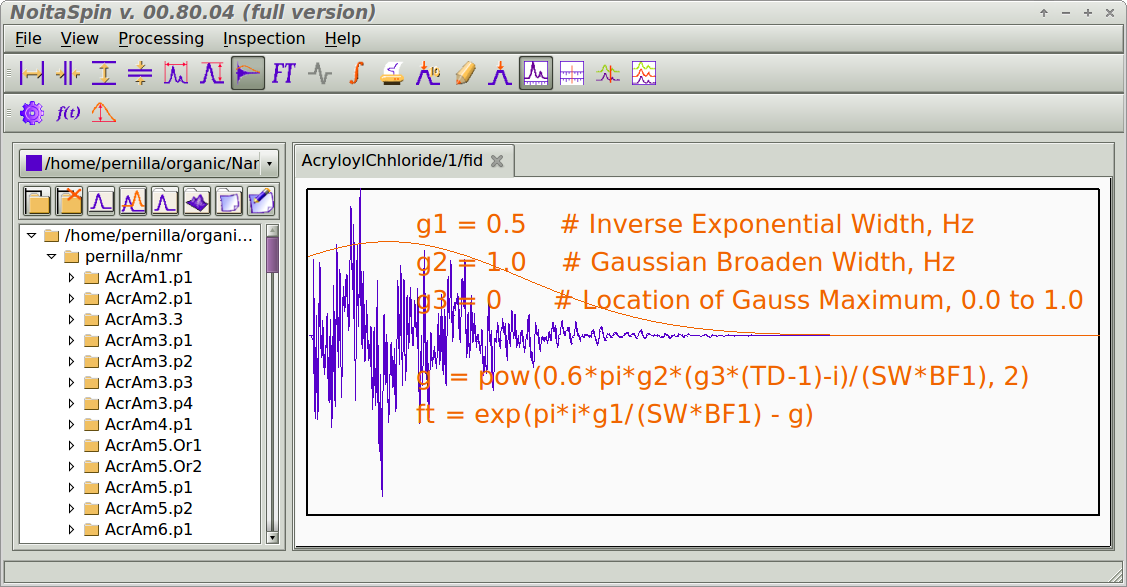Viewport: 1127px width, 587px height.
Task: Click the g = pow(...) formula line
Action: pos(722,376)
